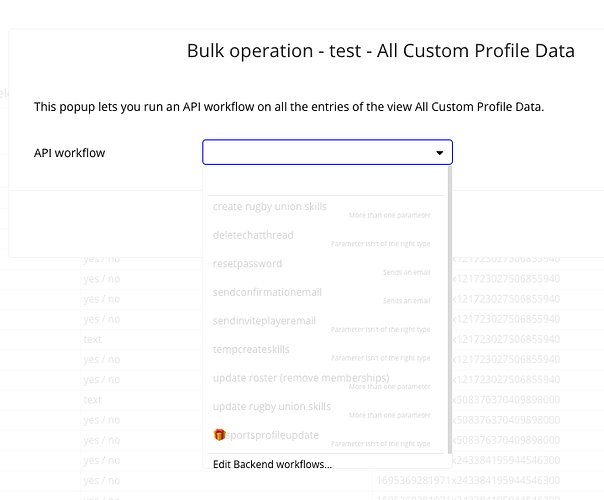Select the 'deletechatthread' workflow option
604x500 pixels.
(x=255, y=235)
